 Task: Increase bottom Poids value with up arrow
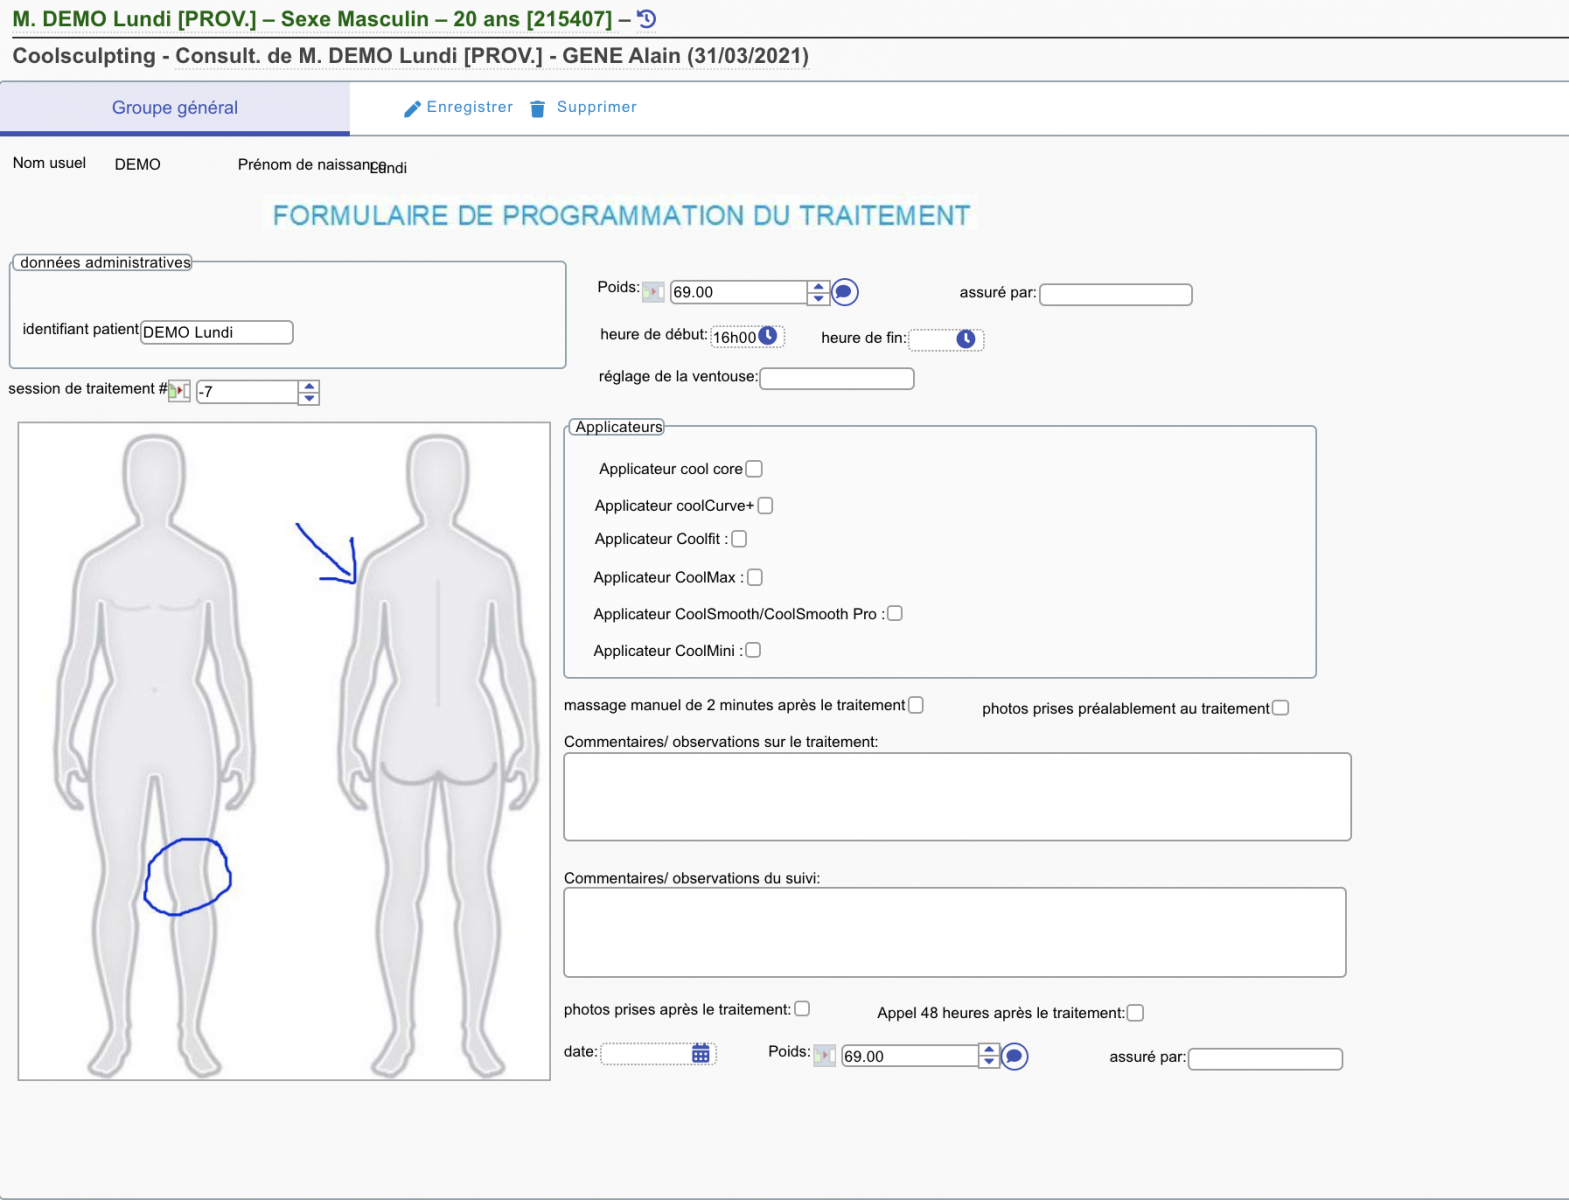[x=988, y=1050]
